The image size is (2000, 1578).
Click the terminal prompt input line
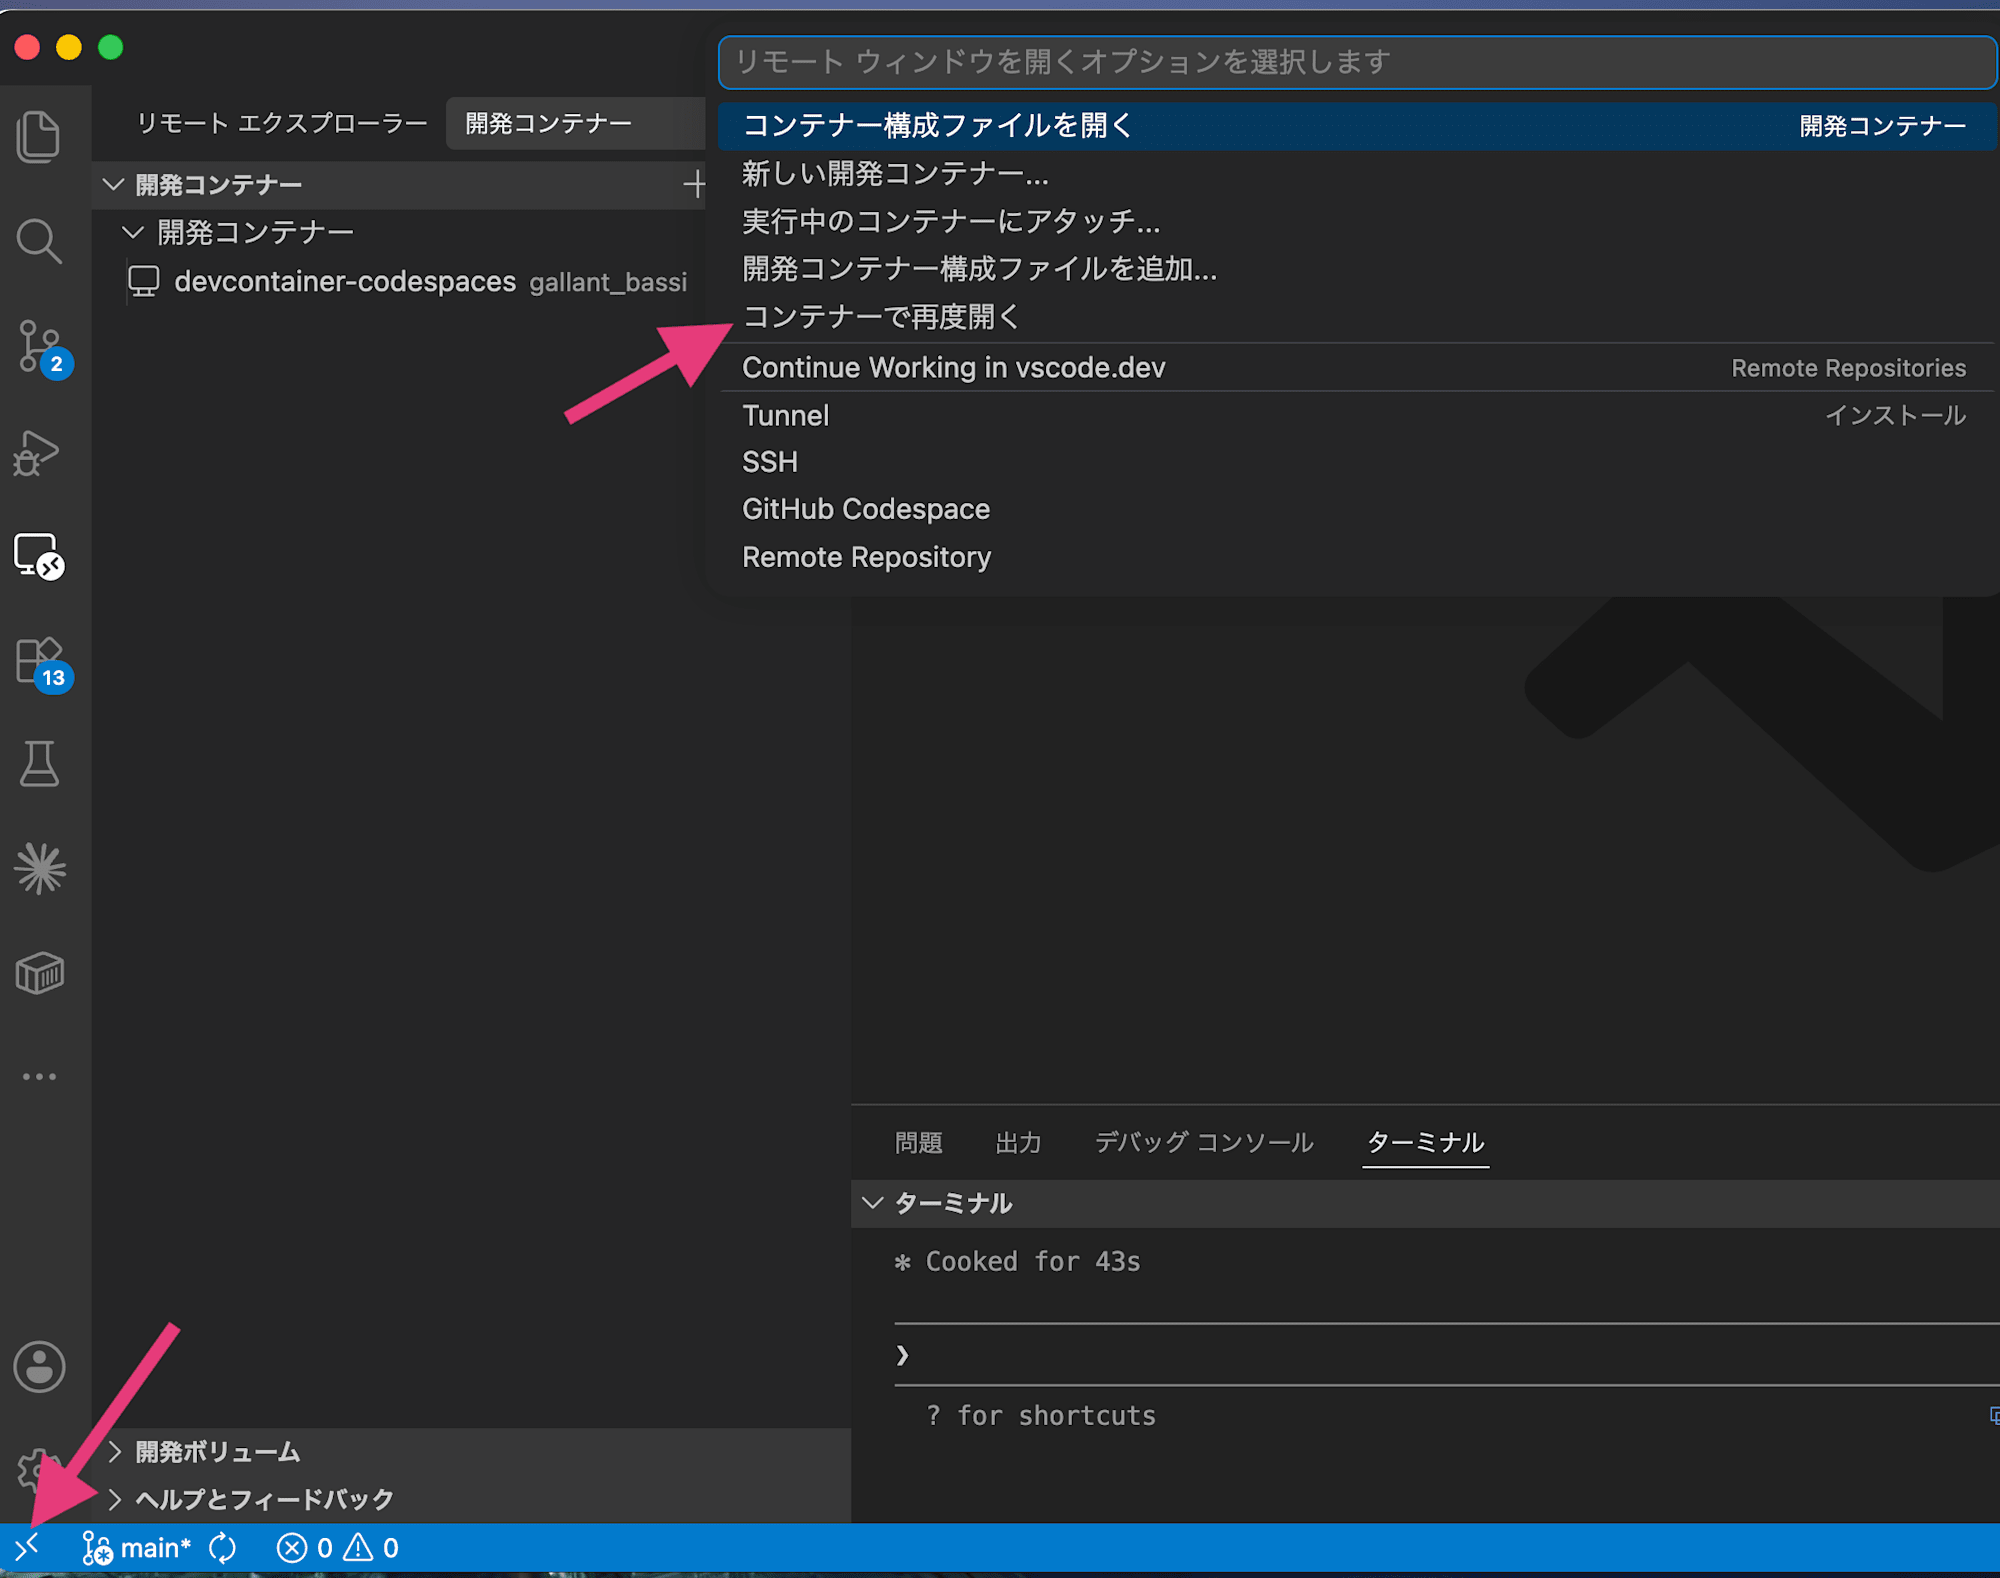(x=1445, y=1355)
